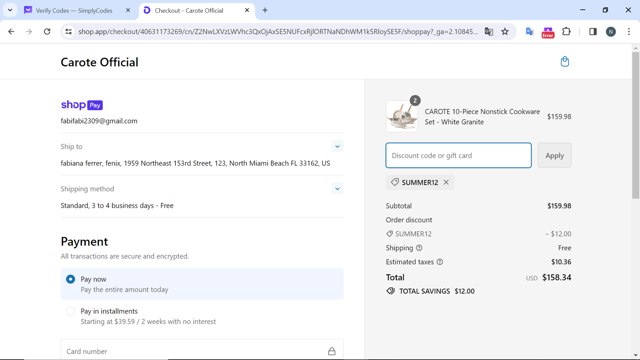This screenshot has height=360, width=640.
Task: Open the red Error extension icon
Action: (548, 32)
